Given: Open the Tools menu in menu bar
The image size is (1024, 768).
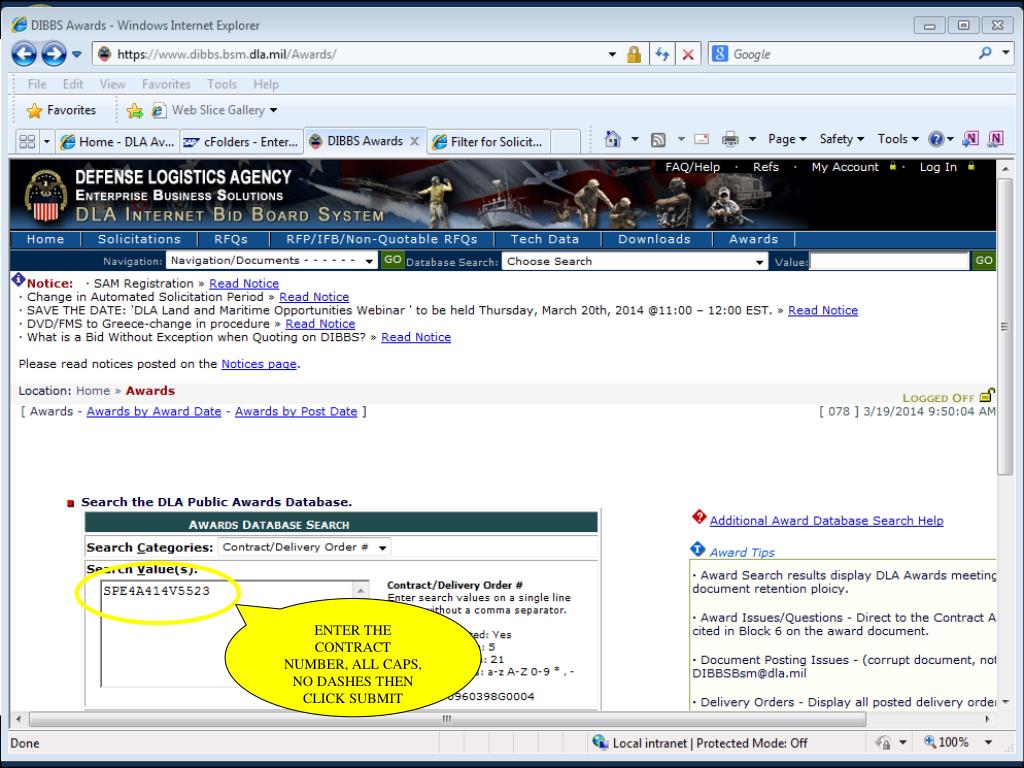Looking at the screenshot, I should pos(221,84).
